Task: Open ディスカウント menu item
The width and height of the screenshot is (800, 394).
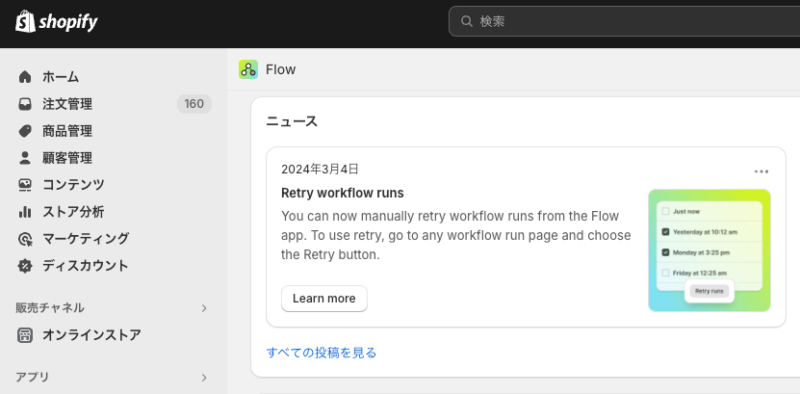Action: (x=114, y=265)
